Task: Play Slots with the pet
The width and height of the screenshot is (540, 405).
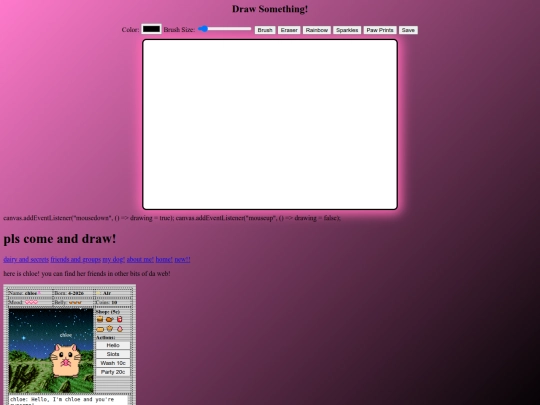Action: 113,354
